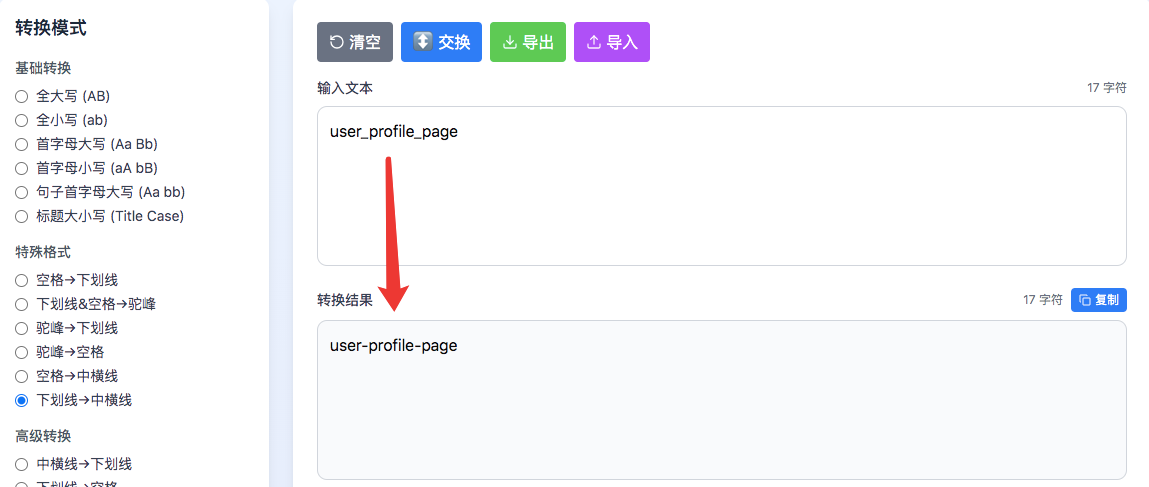Click the 转换结果 label
The width and height of the screenshot is (1149, 487).
345,300
